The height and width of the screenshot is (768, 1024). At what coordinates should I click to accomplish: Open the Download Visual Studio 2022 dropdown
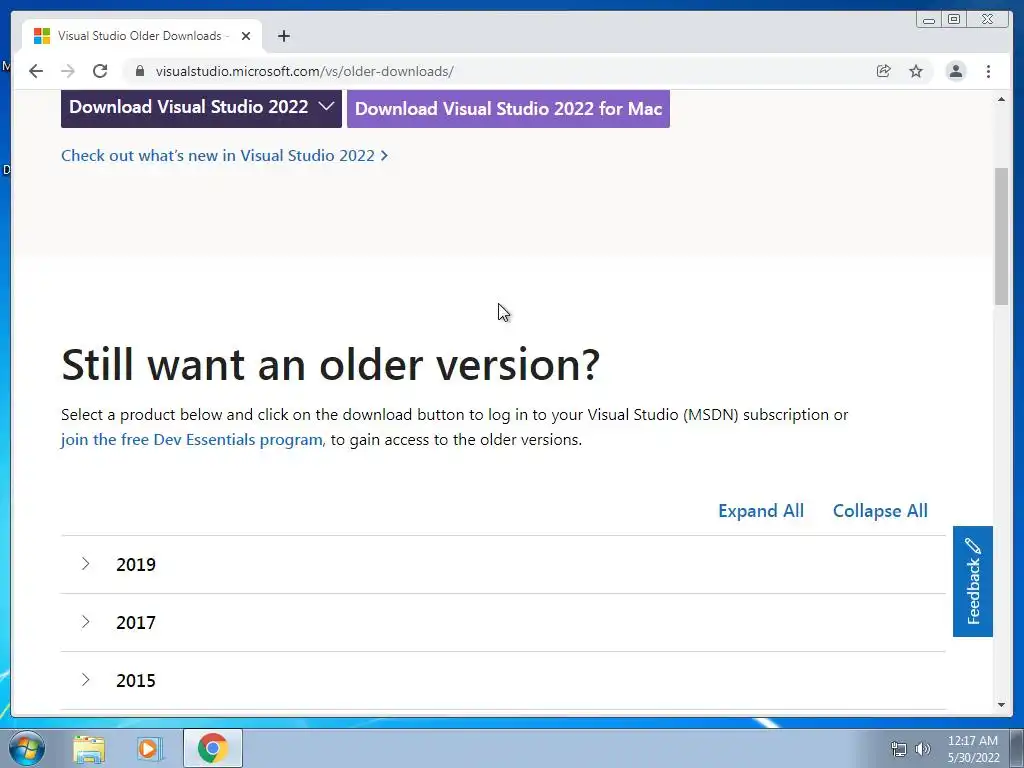pos(201,108)
